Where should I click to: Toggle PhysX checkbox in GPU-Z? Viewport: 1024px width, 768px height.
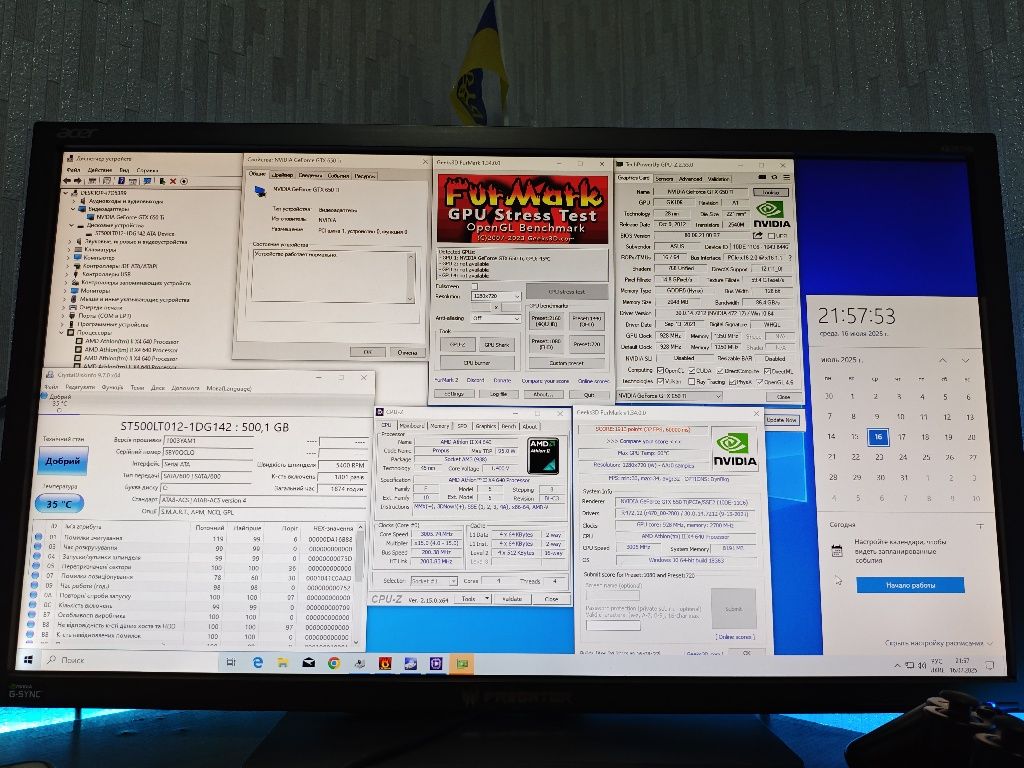(732, 381)
